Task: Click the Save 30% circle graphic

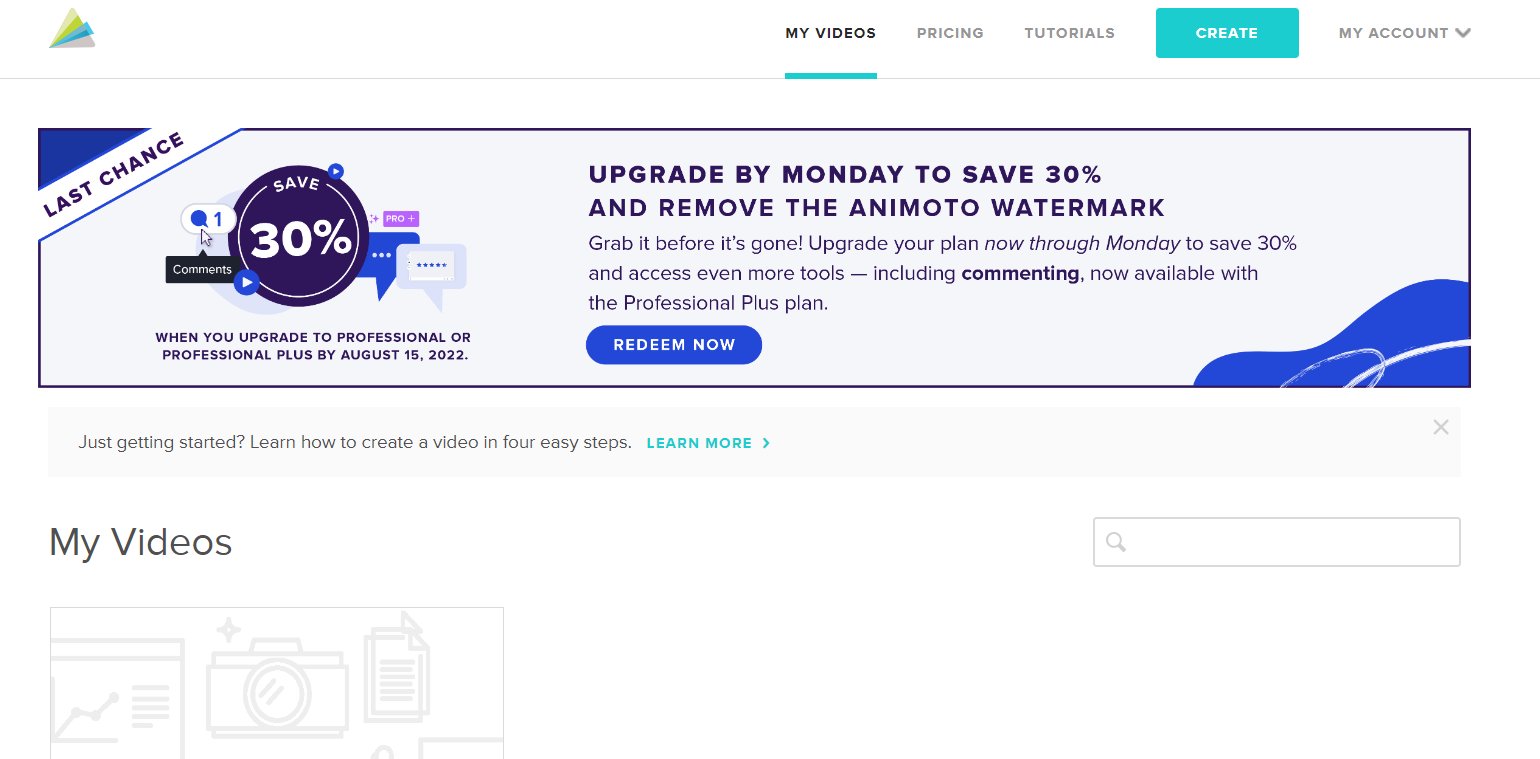Action: pyautogui.click(x=299, y=236)
